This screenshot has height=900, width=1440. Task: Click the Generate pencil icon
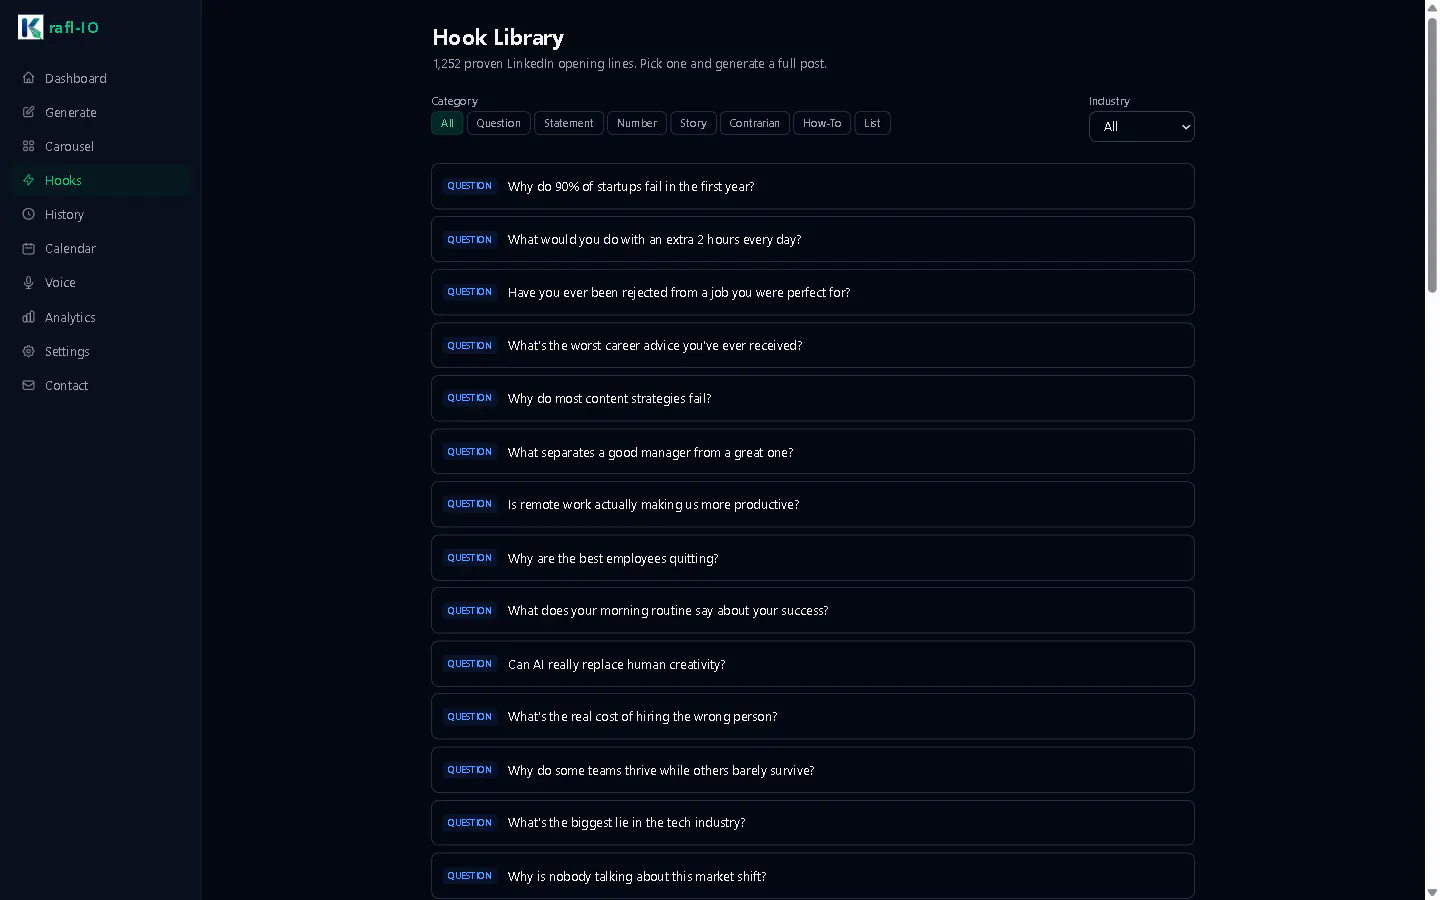(x=29, y=112)
